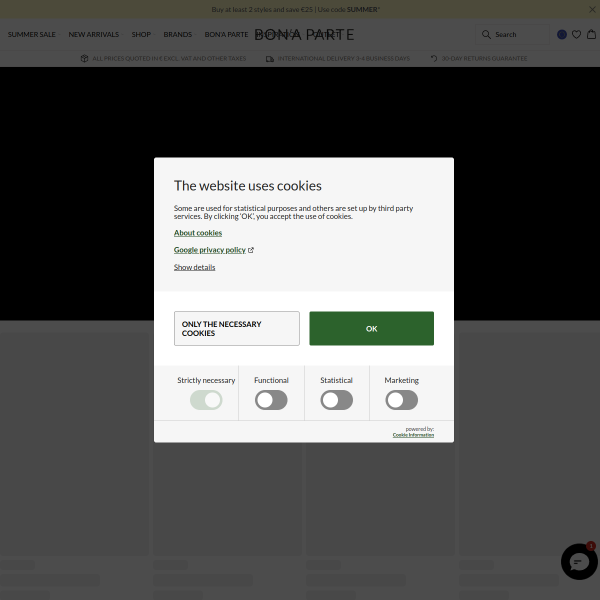This screenshot has height=600, width=600.
Task: Expand the SHOP menu
Action: pos(143,34)
